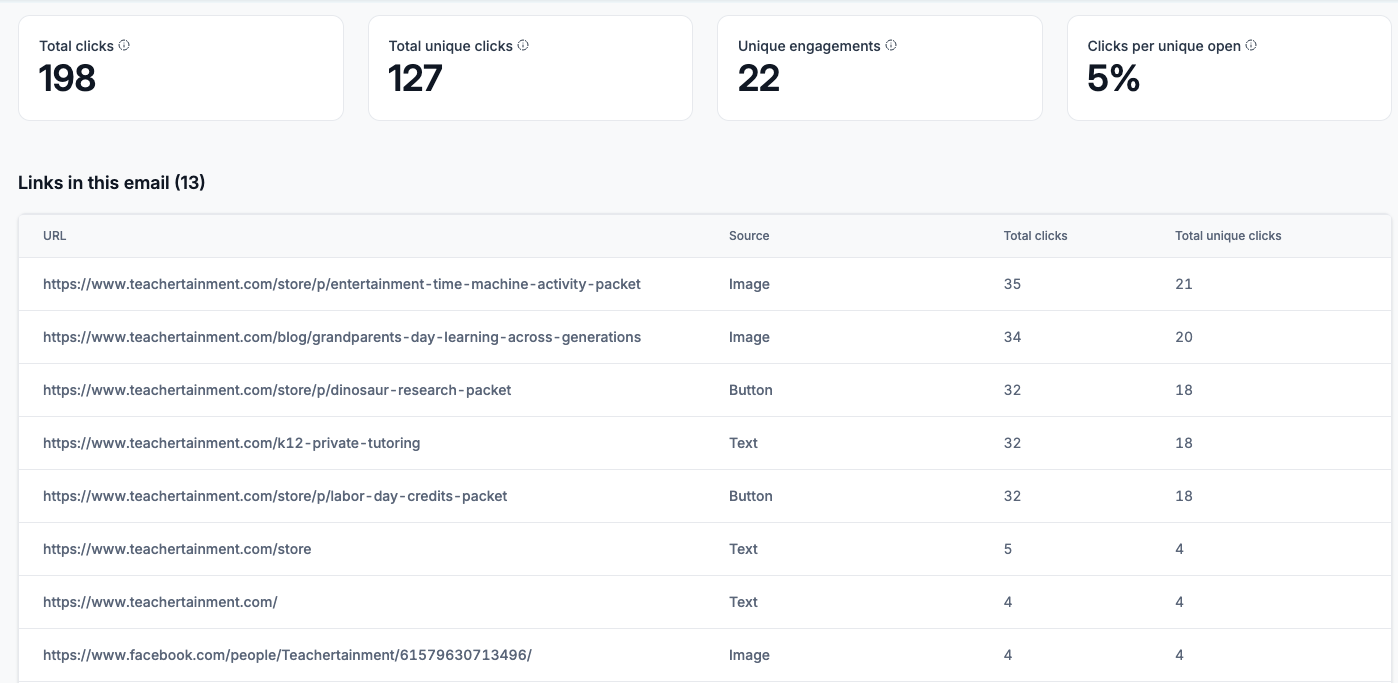Click total clicks value 34

click(1013, 337)
